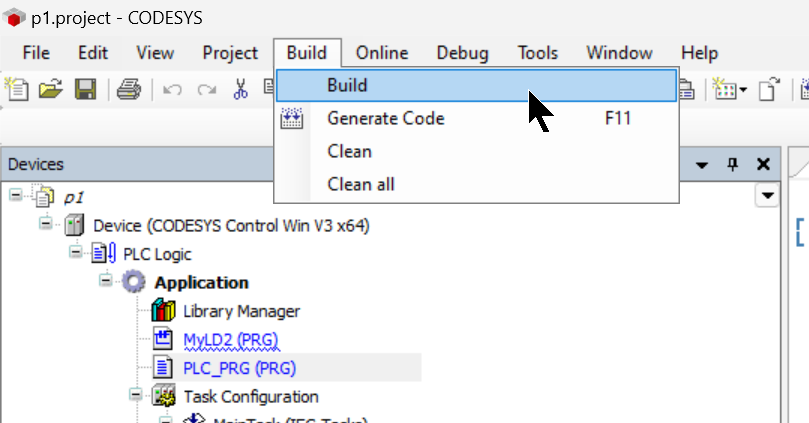This screenshot has width=809, height=423.
Task: Open the Window menu
Action: coord(619,53)
